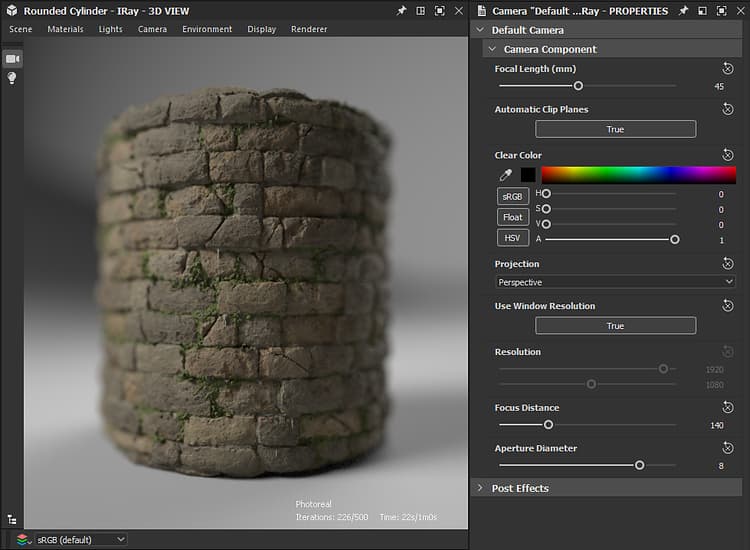Click the Aperture Diameter slider handle

pos(639,465)
